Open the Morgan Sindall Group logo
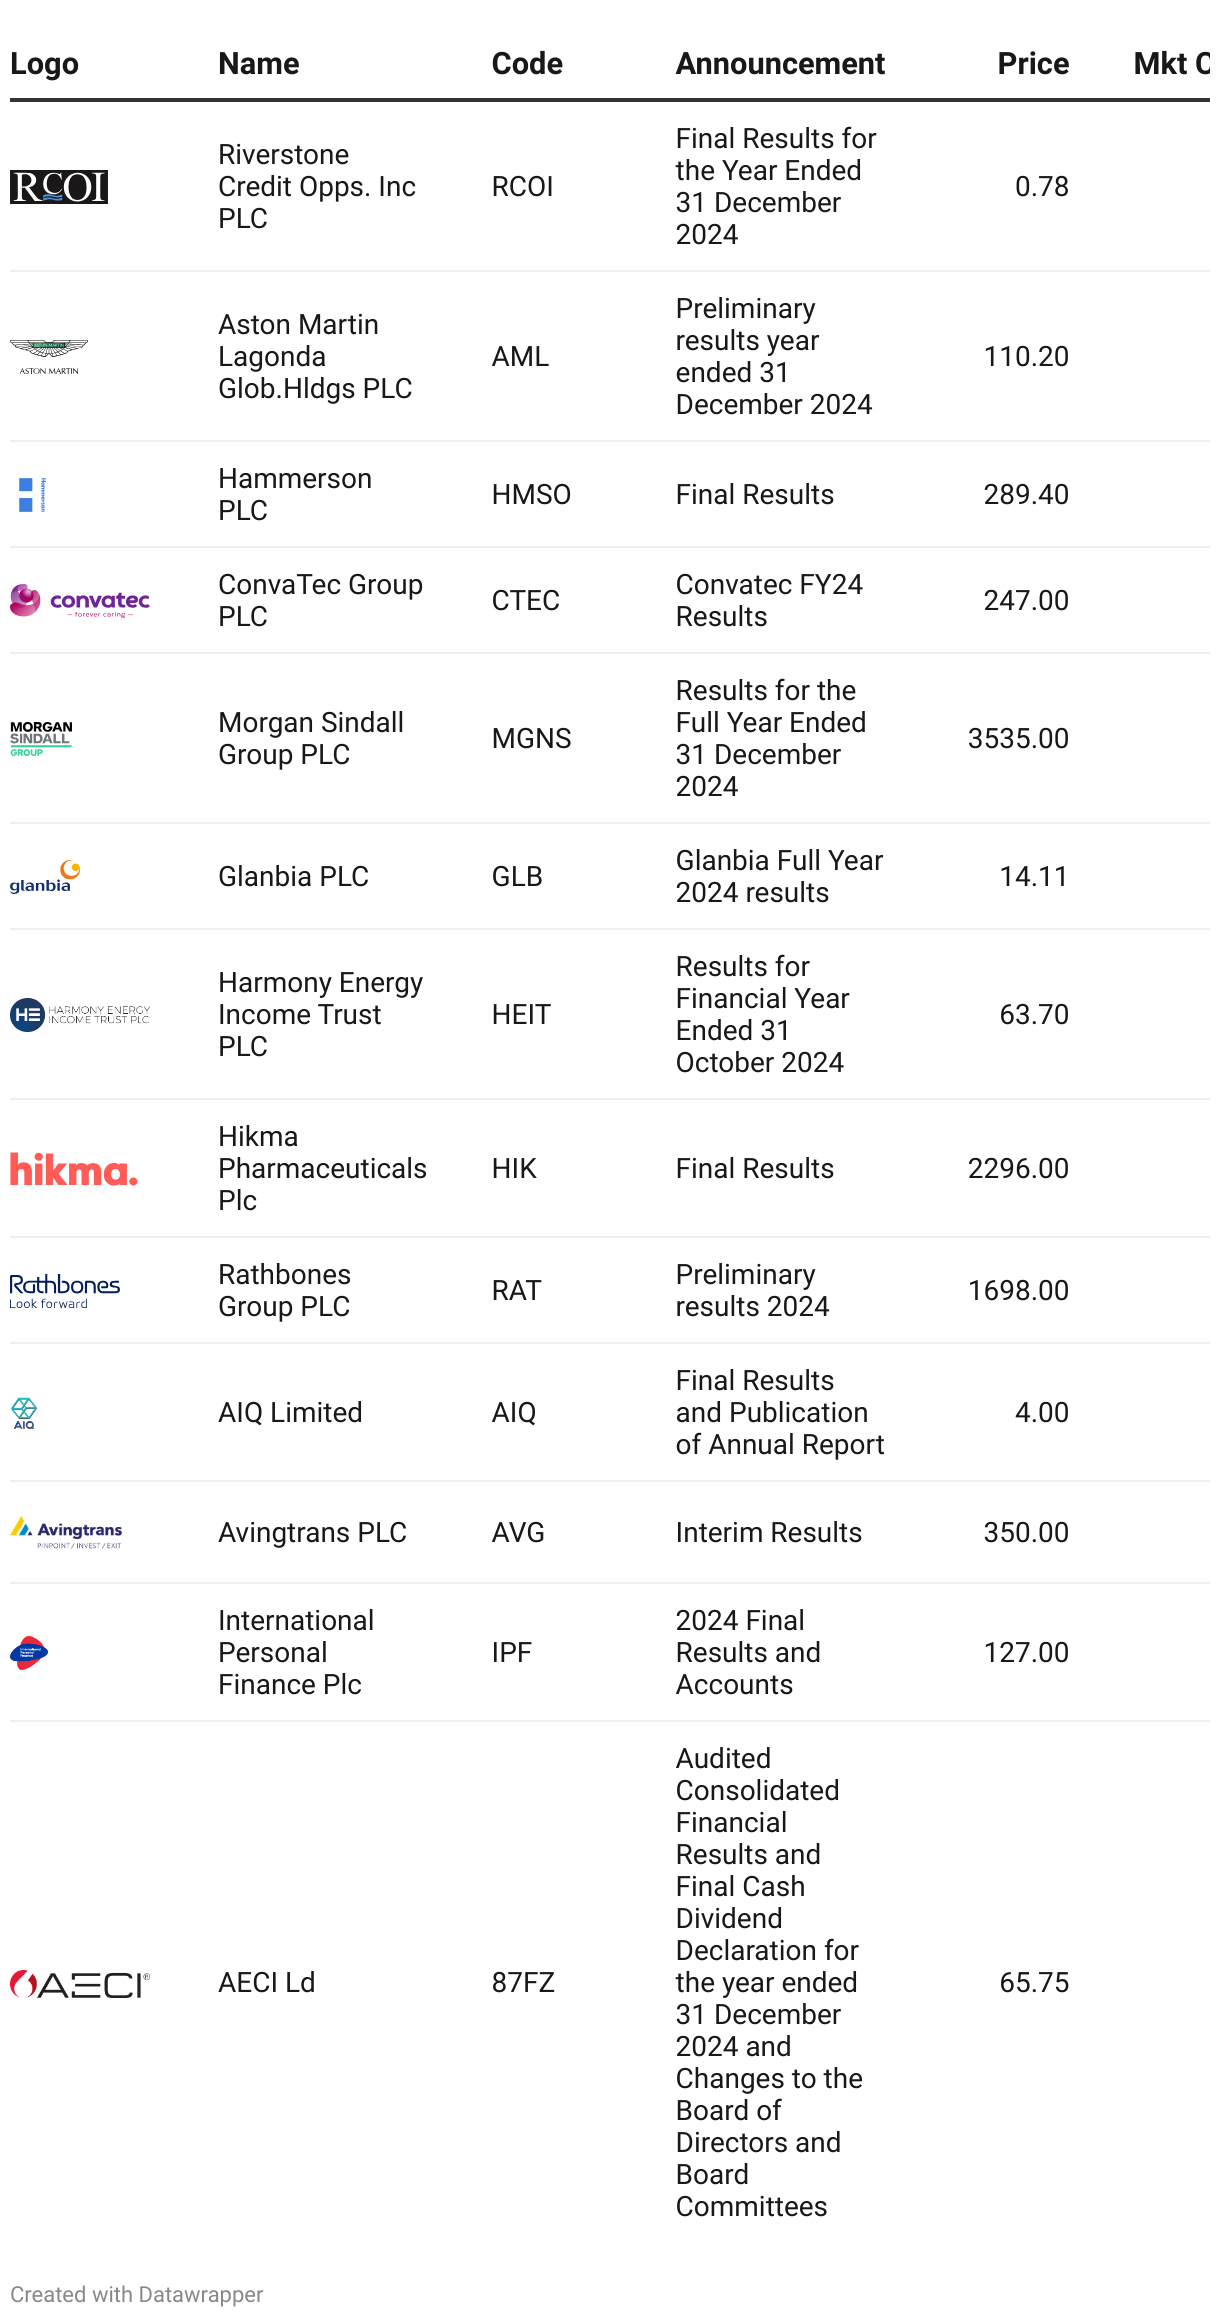The image size is (1220, 2318). (x=41, y=739)
